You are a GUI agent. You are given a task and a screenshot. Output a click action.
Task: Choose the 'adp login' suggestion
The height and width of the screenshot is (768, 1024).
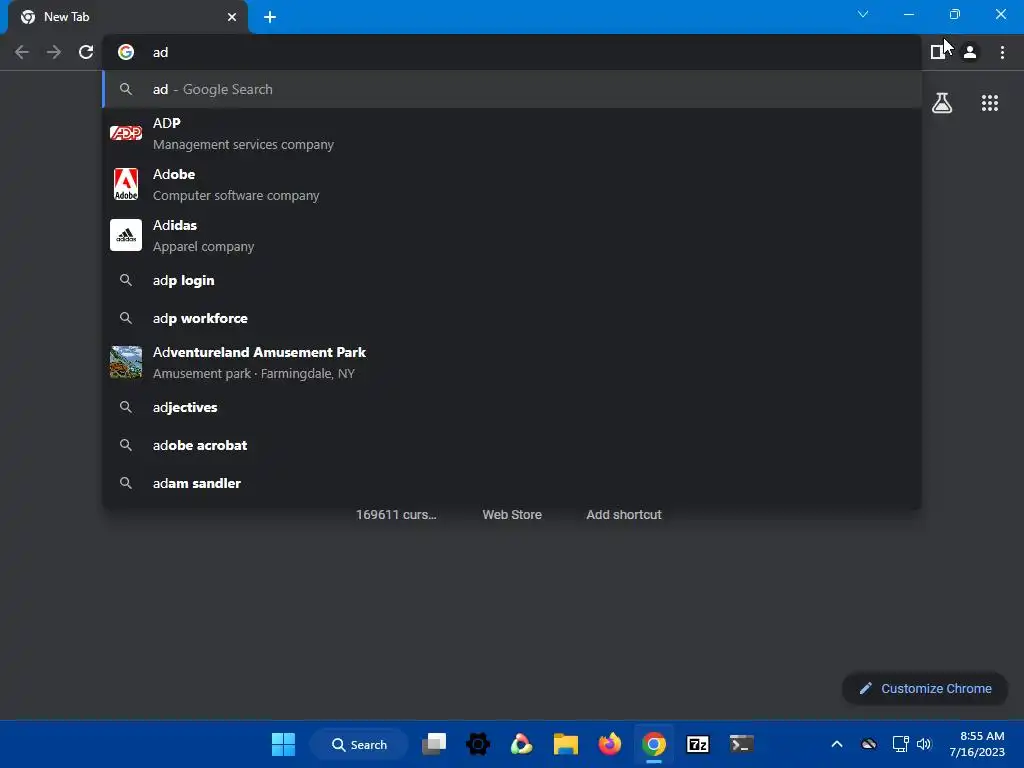click(x=512, y=280)
